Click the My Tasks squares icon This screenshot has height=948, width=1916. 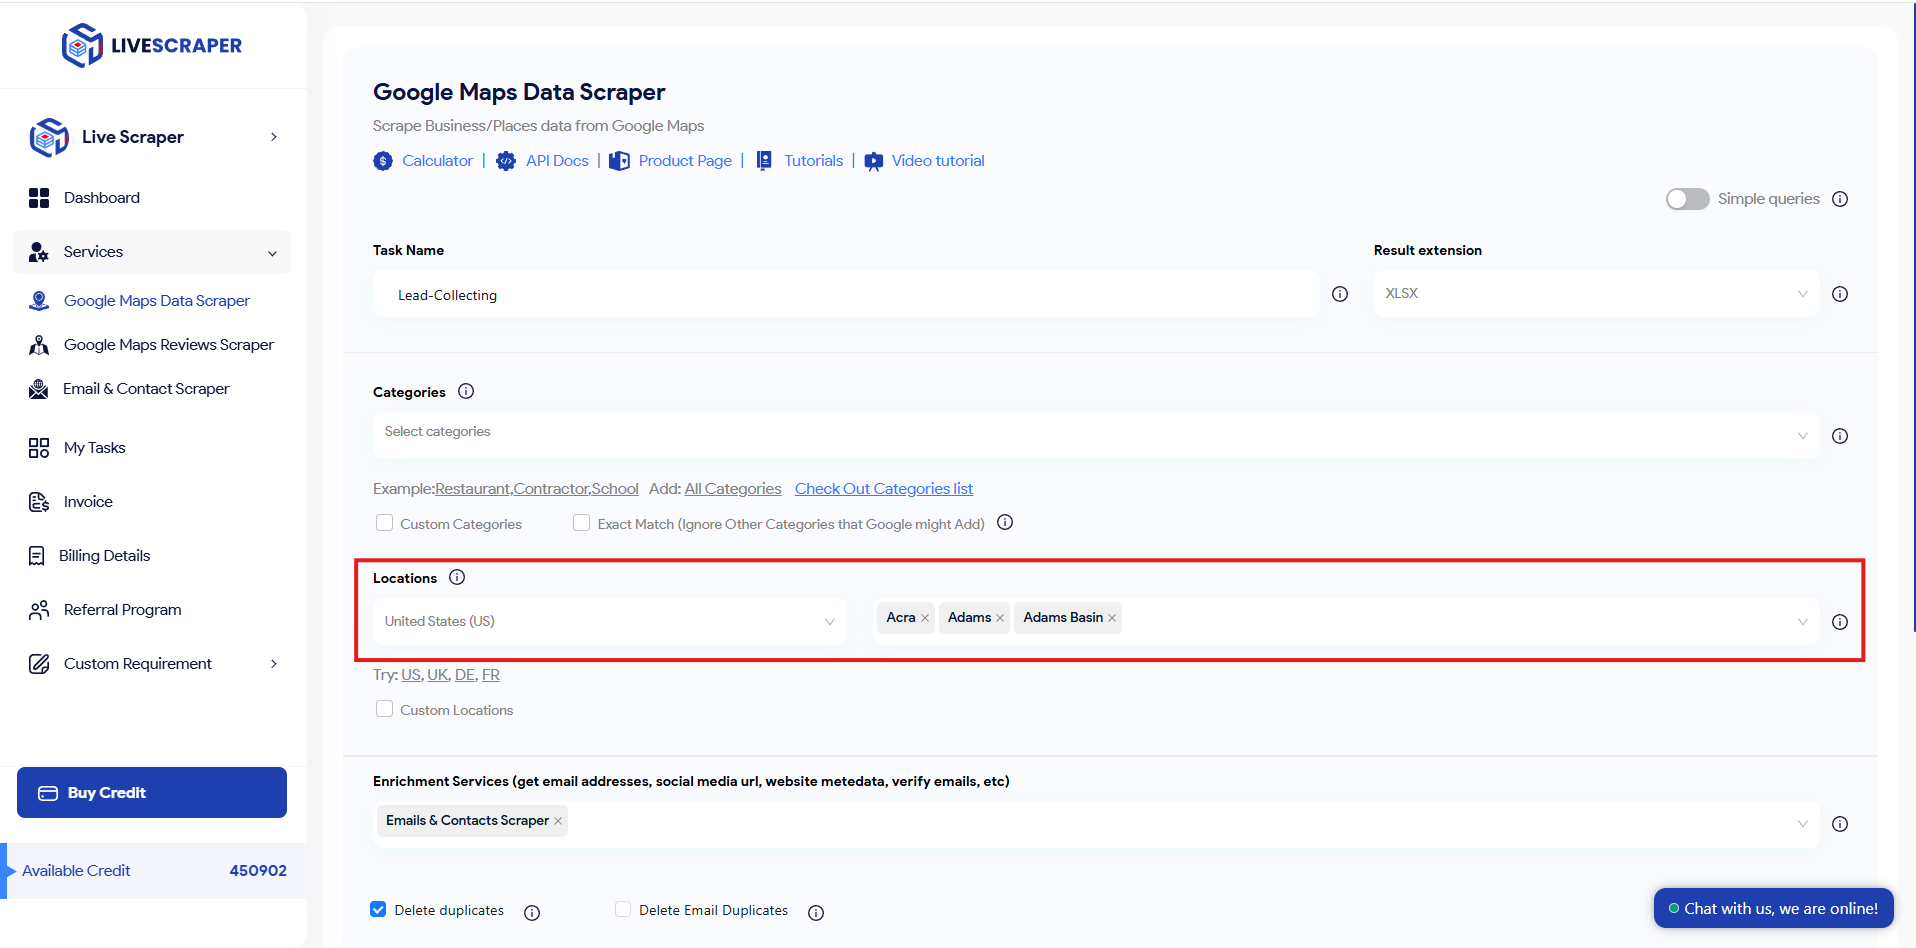point(39,448)
